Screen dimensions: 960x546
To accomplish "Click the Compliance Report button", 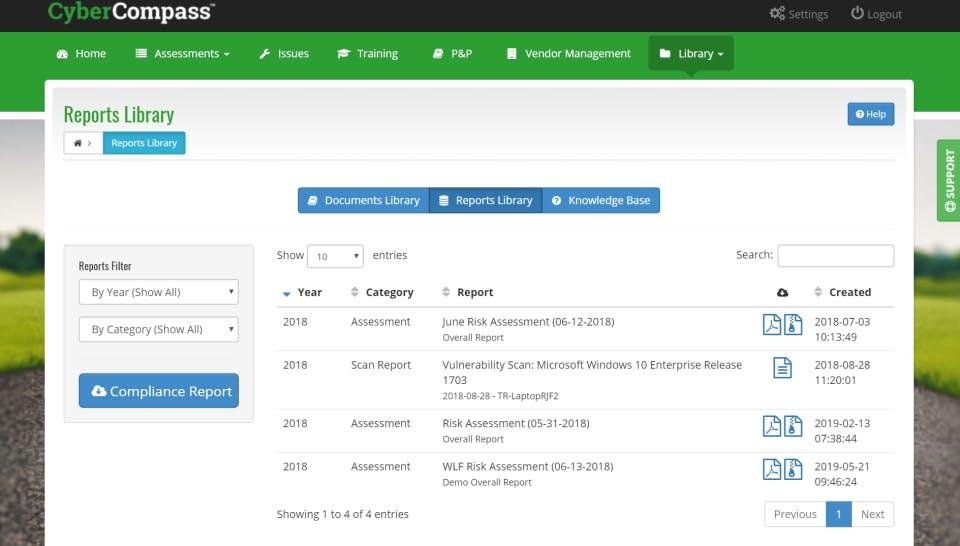I will pyautogui.click(x=159, y=391).
